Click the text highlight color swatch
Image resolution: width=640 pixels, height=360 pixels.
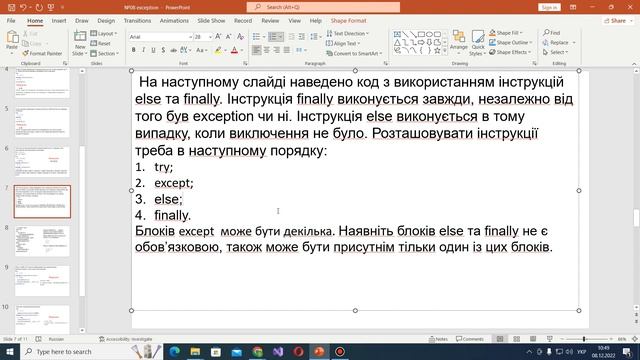tap(218, 50)
